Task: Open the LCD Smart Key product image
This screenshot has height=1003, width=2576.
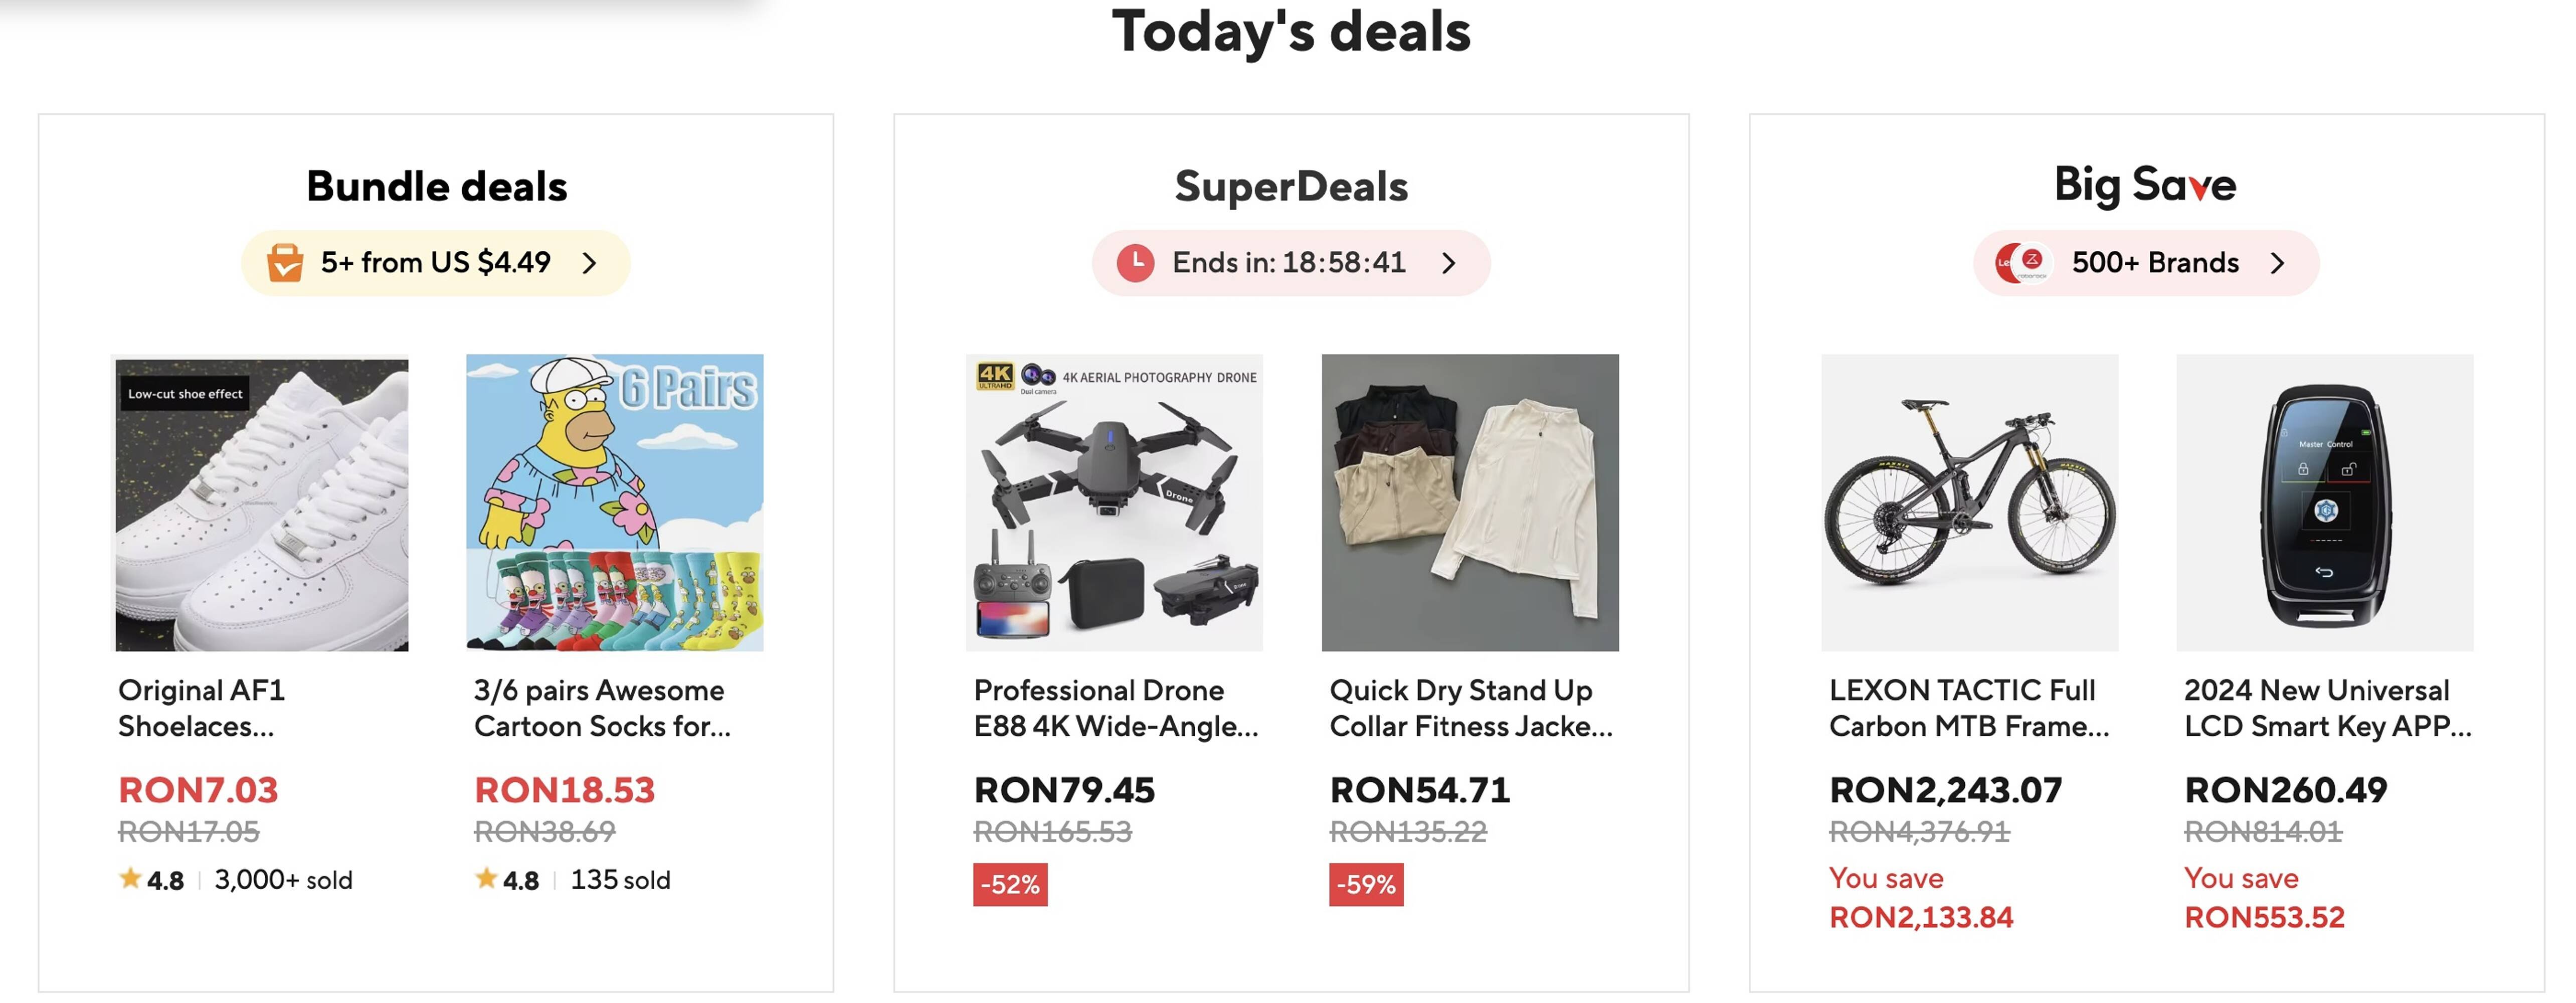Action: 2324,503
